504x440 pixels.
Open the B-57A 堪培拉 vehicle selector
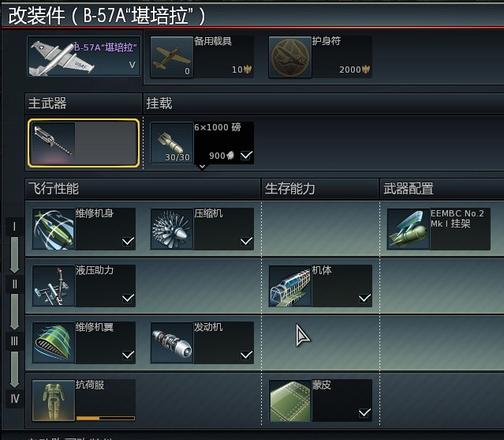(84, 57)
